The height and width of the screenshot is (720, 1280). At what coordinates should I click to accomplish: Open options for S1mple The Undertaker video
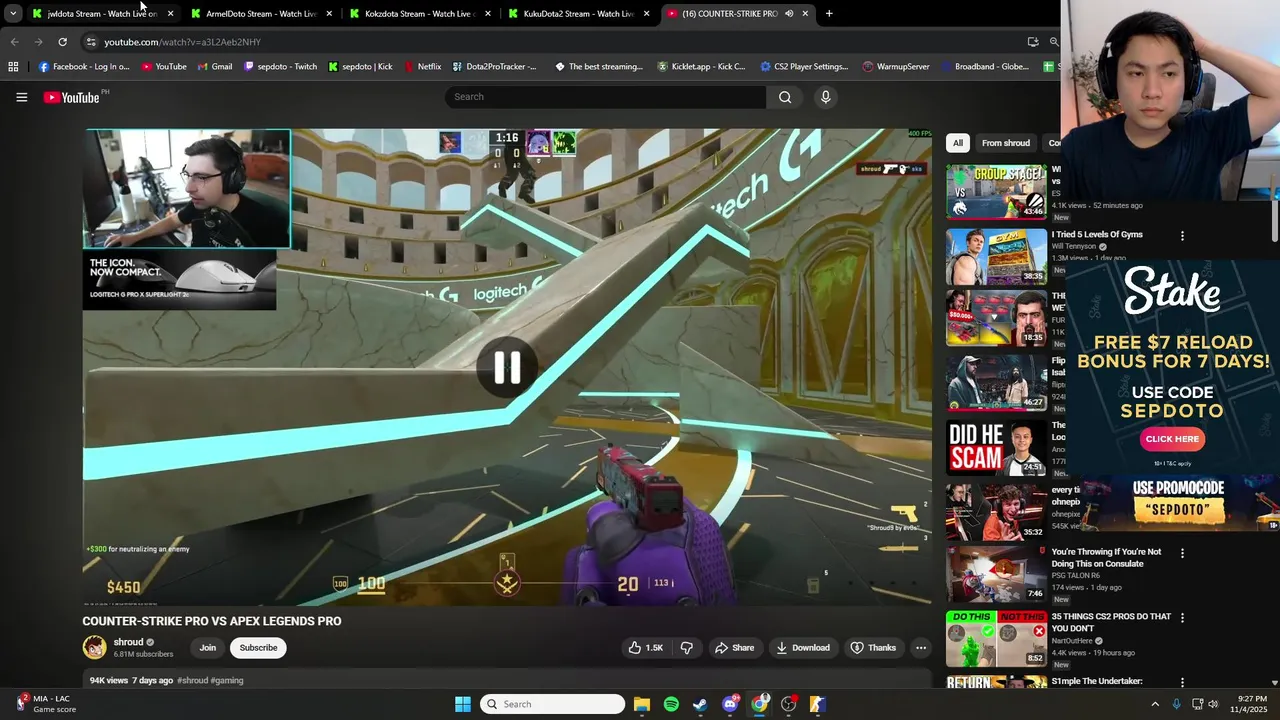click(1182, 682)
